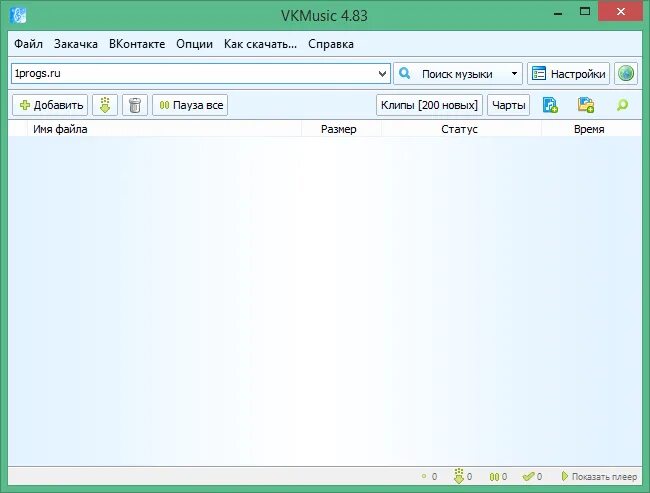Expand the search history dropdown arrow
Image resolution: width=650 pixels, height=493 pixels.
382,74
